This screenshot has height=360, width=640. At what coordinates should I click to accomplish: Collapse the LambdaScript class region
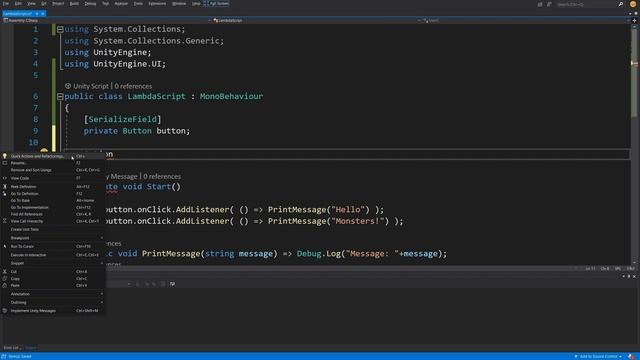click(60, 96)
